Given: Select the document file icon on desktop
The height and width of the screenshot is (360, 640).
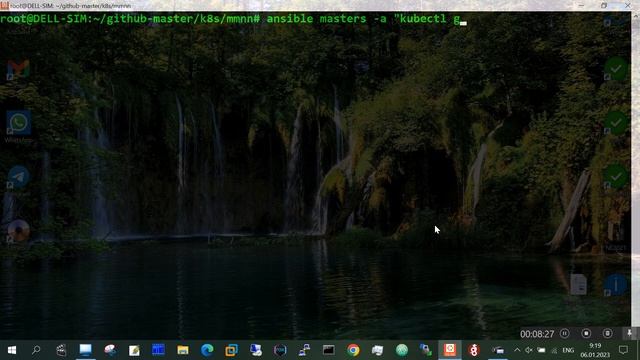Looking at the screenshot, I should point(578,284).
